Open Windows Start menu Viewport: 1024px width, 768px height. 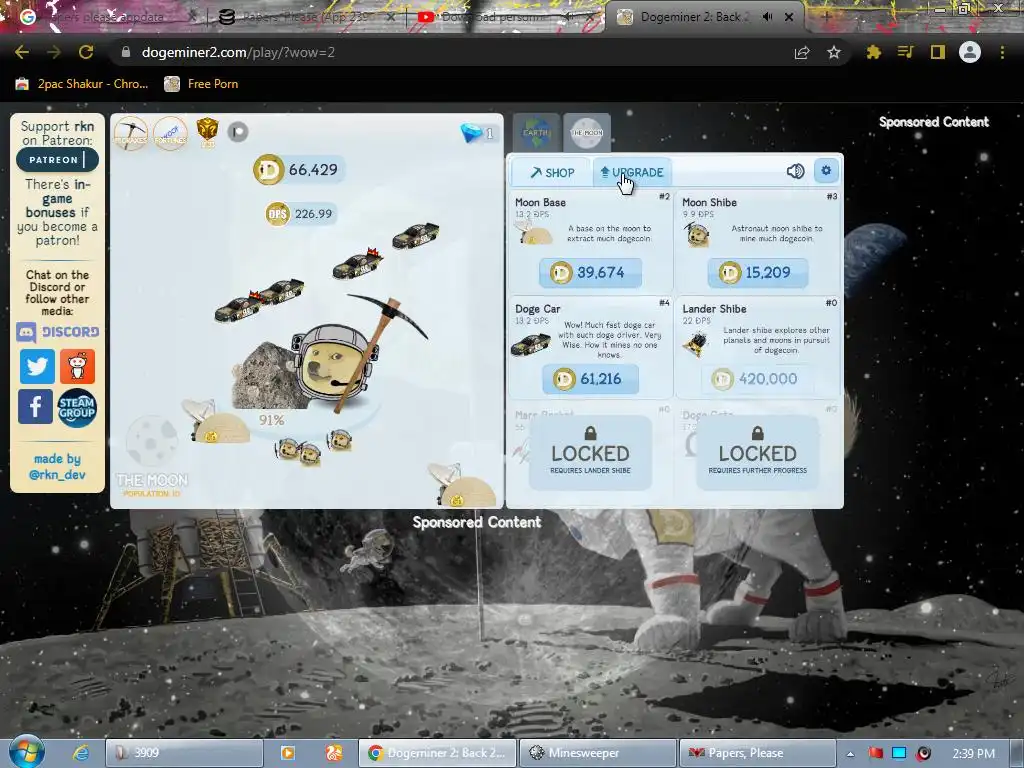point(26,752)
